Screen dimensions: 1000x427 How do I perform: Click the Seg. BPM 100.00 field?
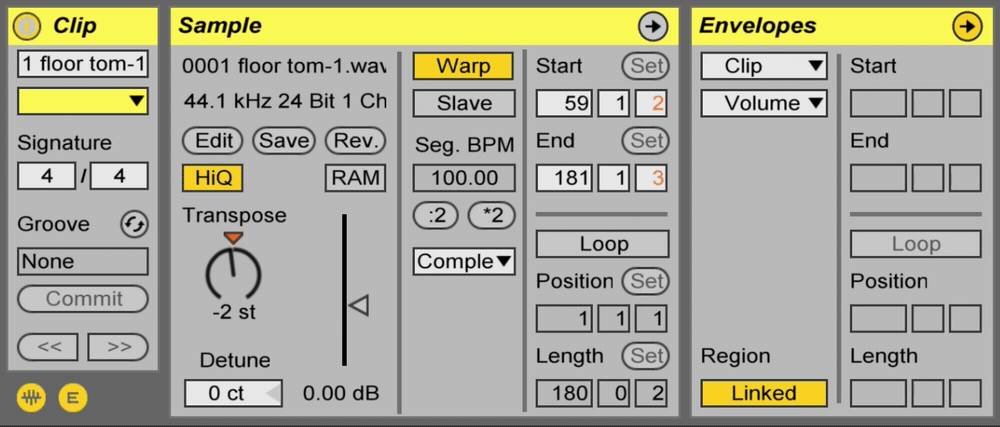point(464,178)
